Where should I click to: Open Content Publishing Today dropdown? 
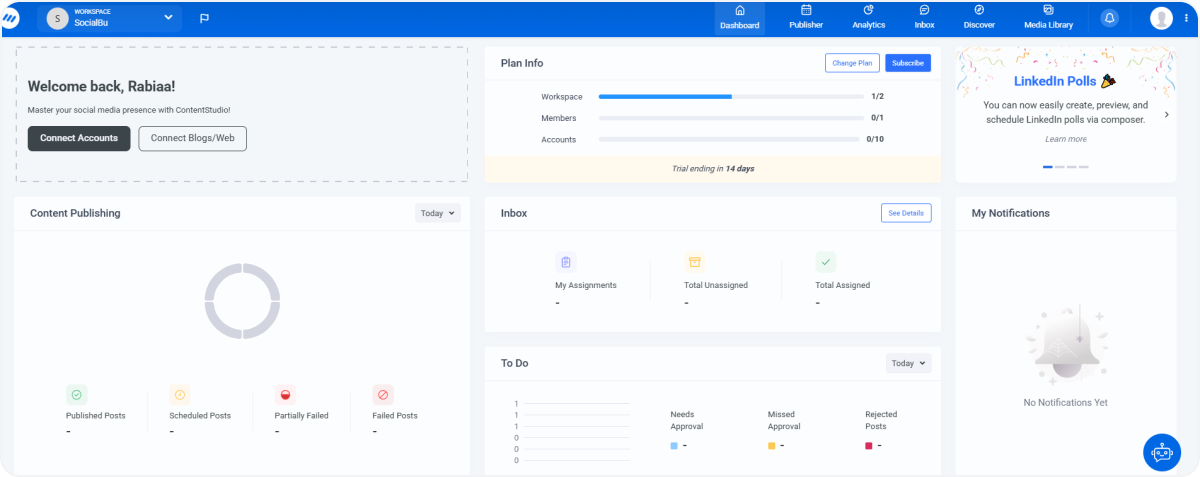click(438, 213)
